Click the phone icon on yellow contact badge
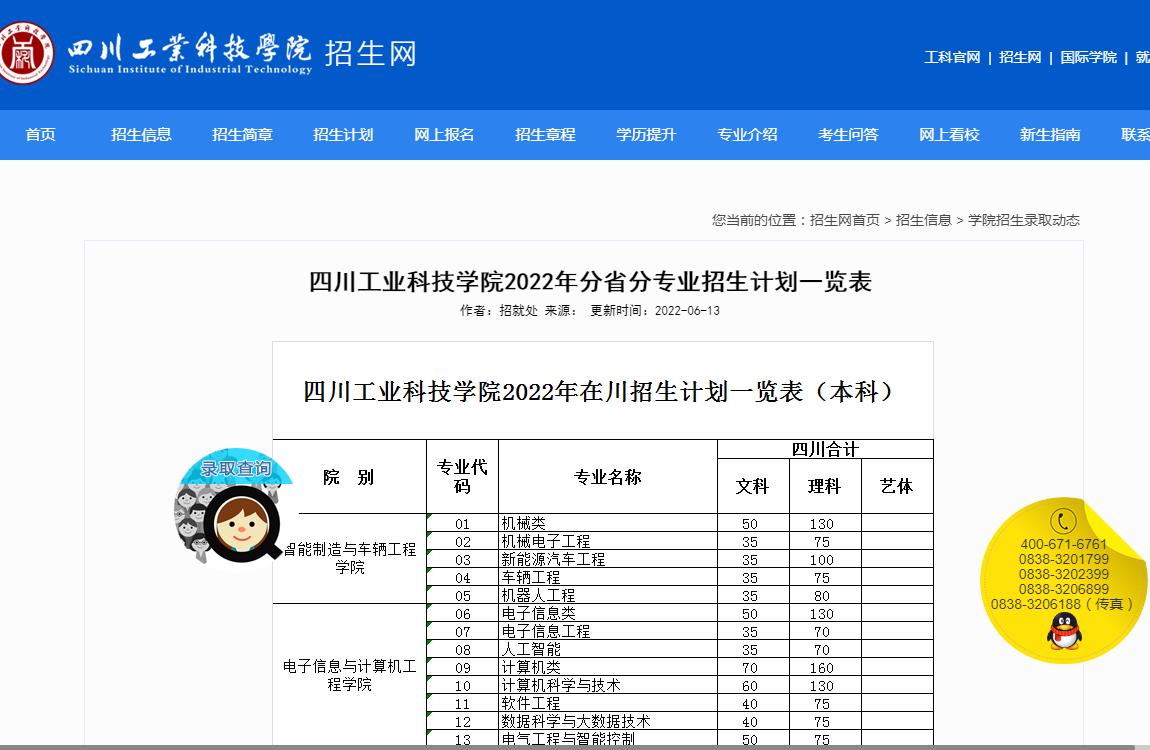 click(x=1063, y=521)
